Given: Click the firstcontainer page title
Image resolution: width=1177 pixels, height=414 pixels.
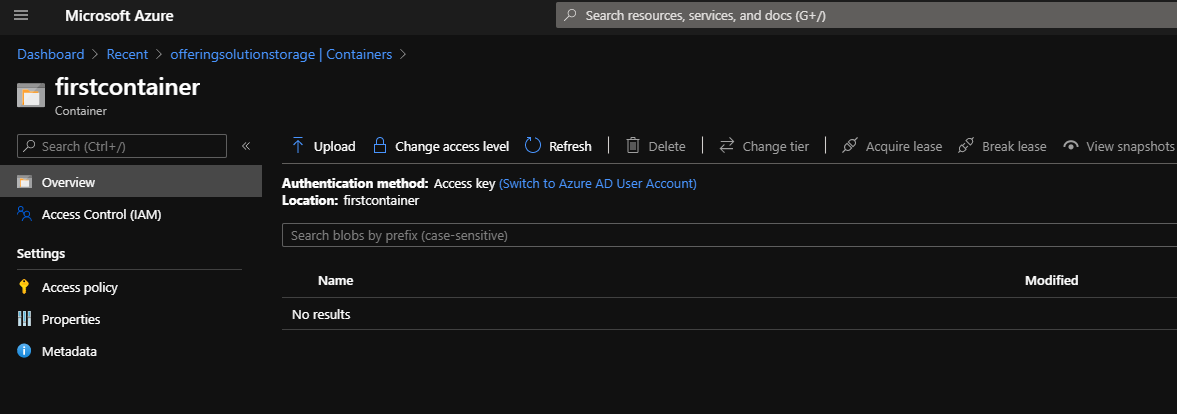Looking at the screenshot, I should coord(128,87).
